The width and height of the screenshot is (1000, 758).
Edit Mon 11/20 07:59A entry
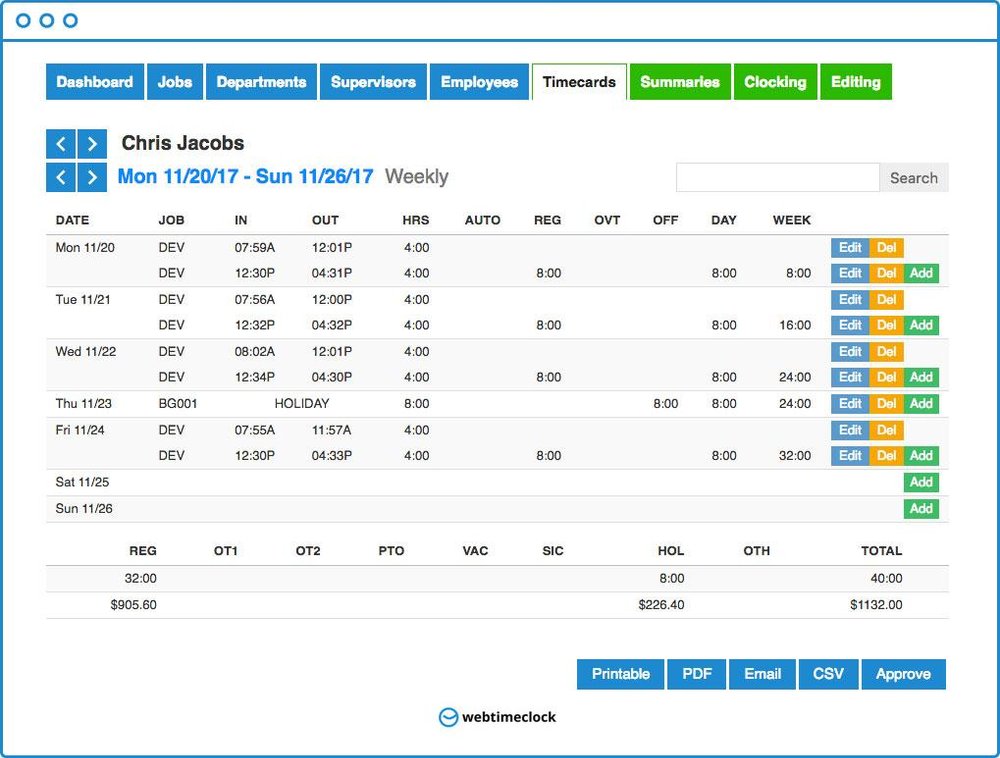click(x=849, y=247)
